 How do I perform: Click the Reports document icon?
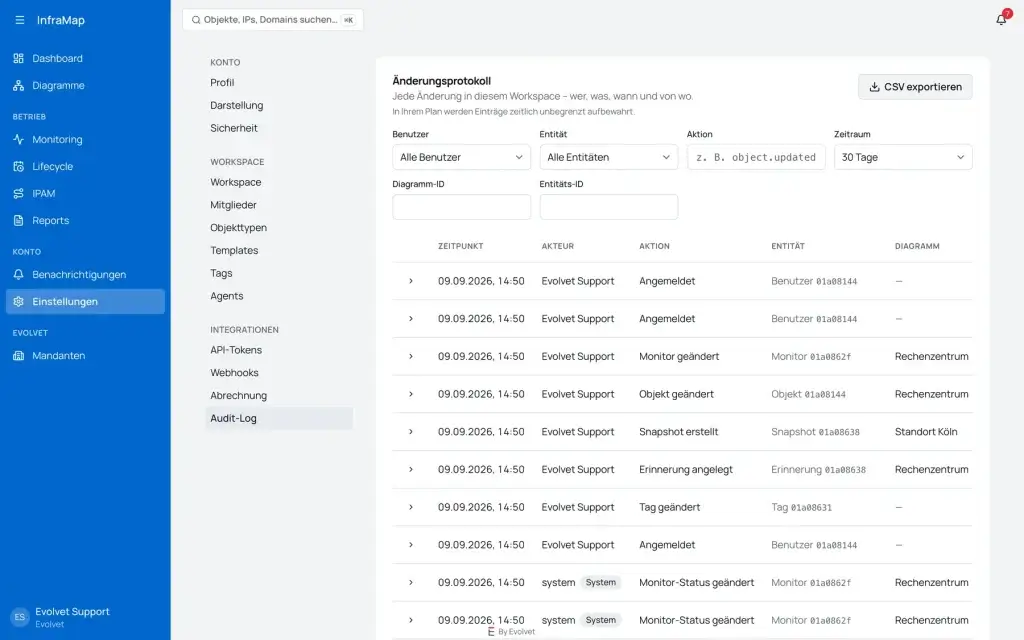point(18,220)
